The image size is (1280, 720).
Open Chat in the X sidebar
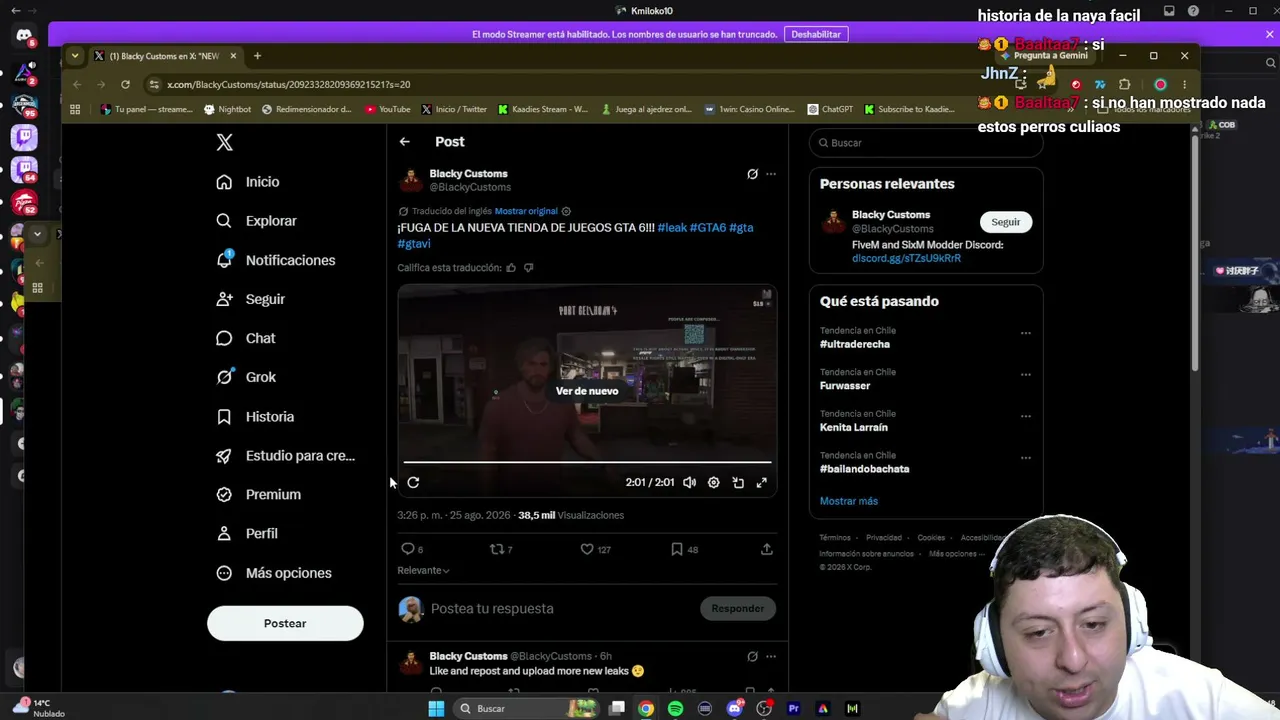246,338
